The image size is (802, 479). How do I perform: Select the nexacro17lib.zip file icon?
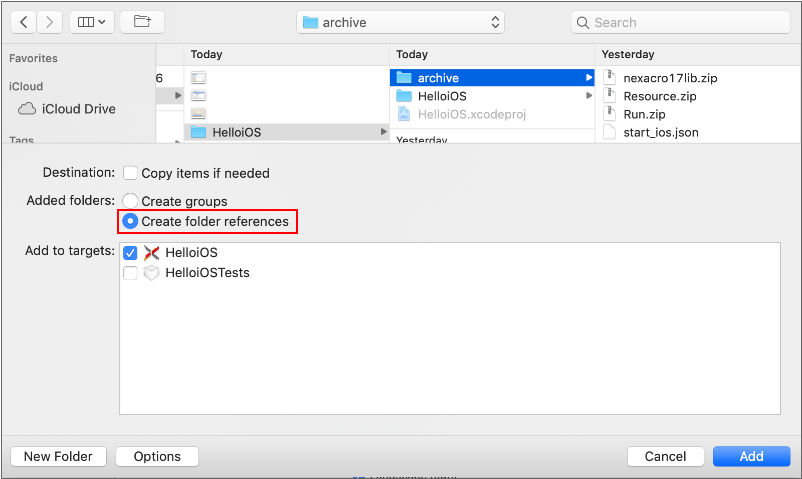click(610, 77)
